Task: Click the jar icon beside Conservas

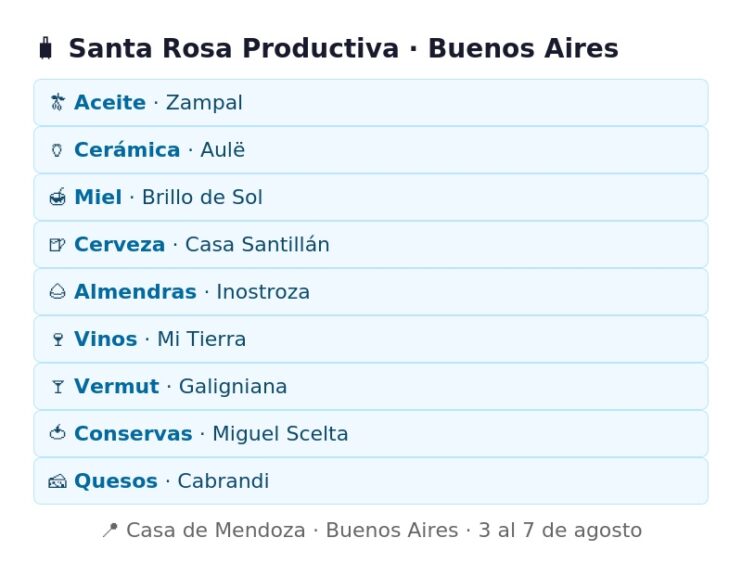Action: [x=57, y=433]
